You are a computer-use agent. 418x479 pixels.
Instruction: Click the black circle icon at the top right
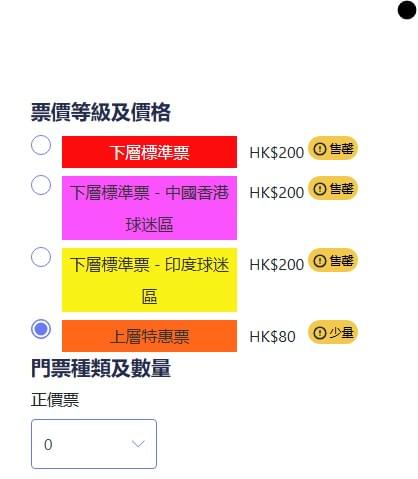407,10
